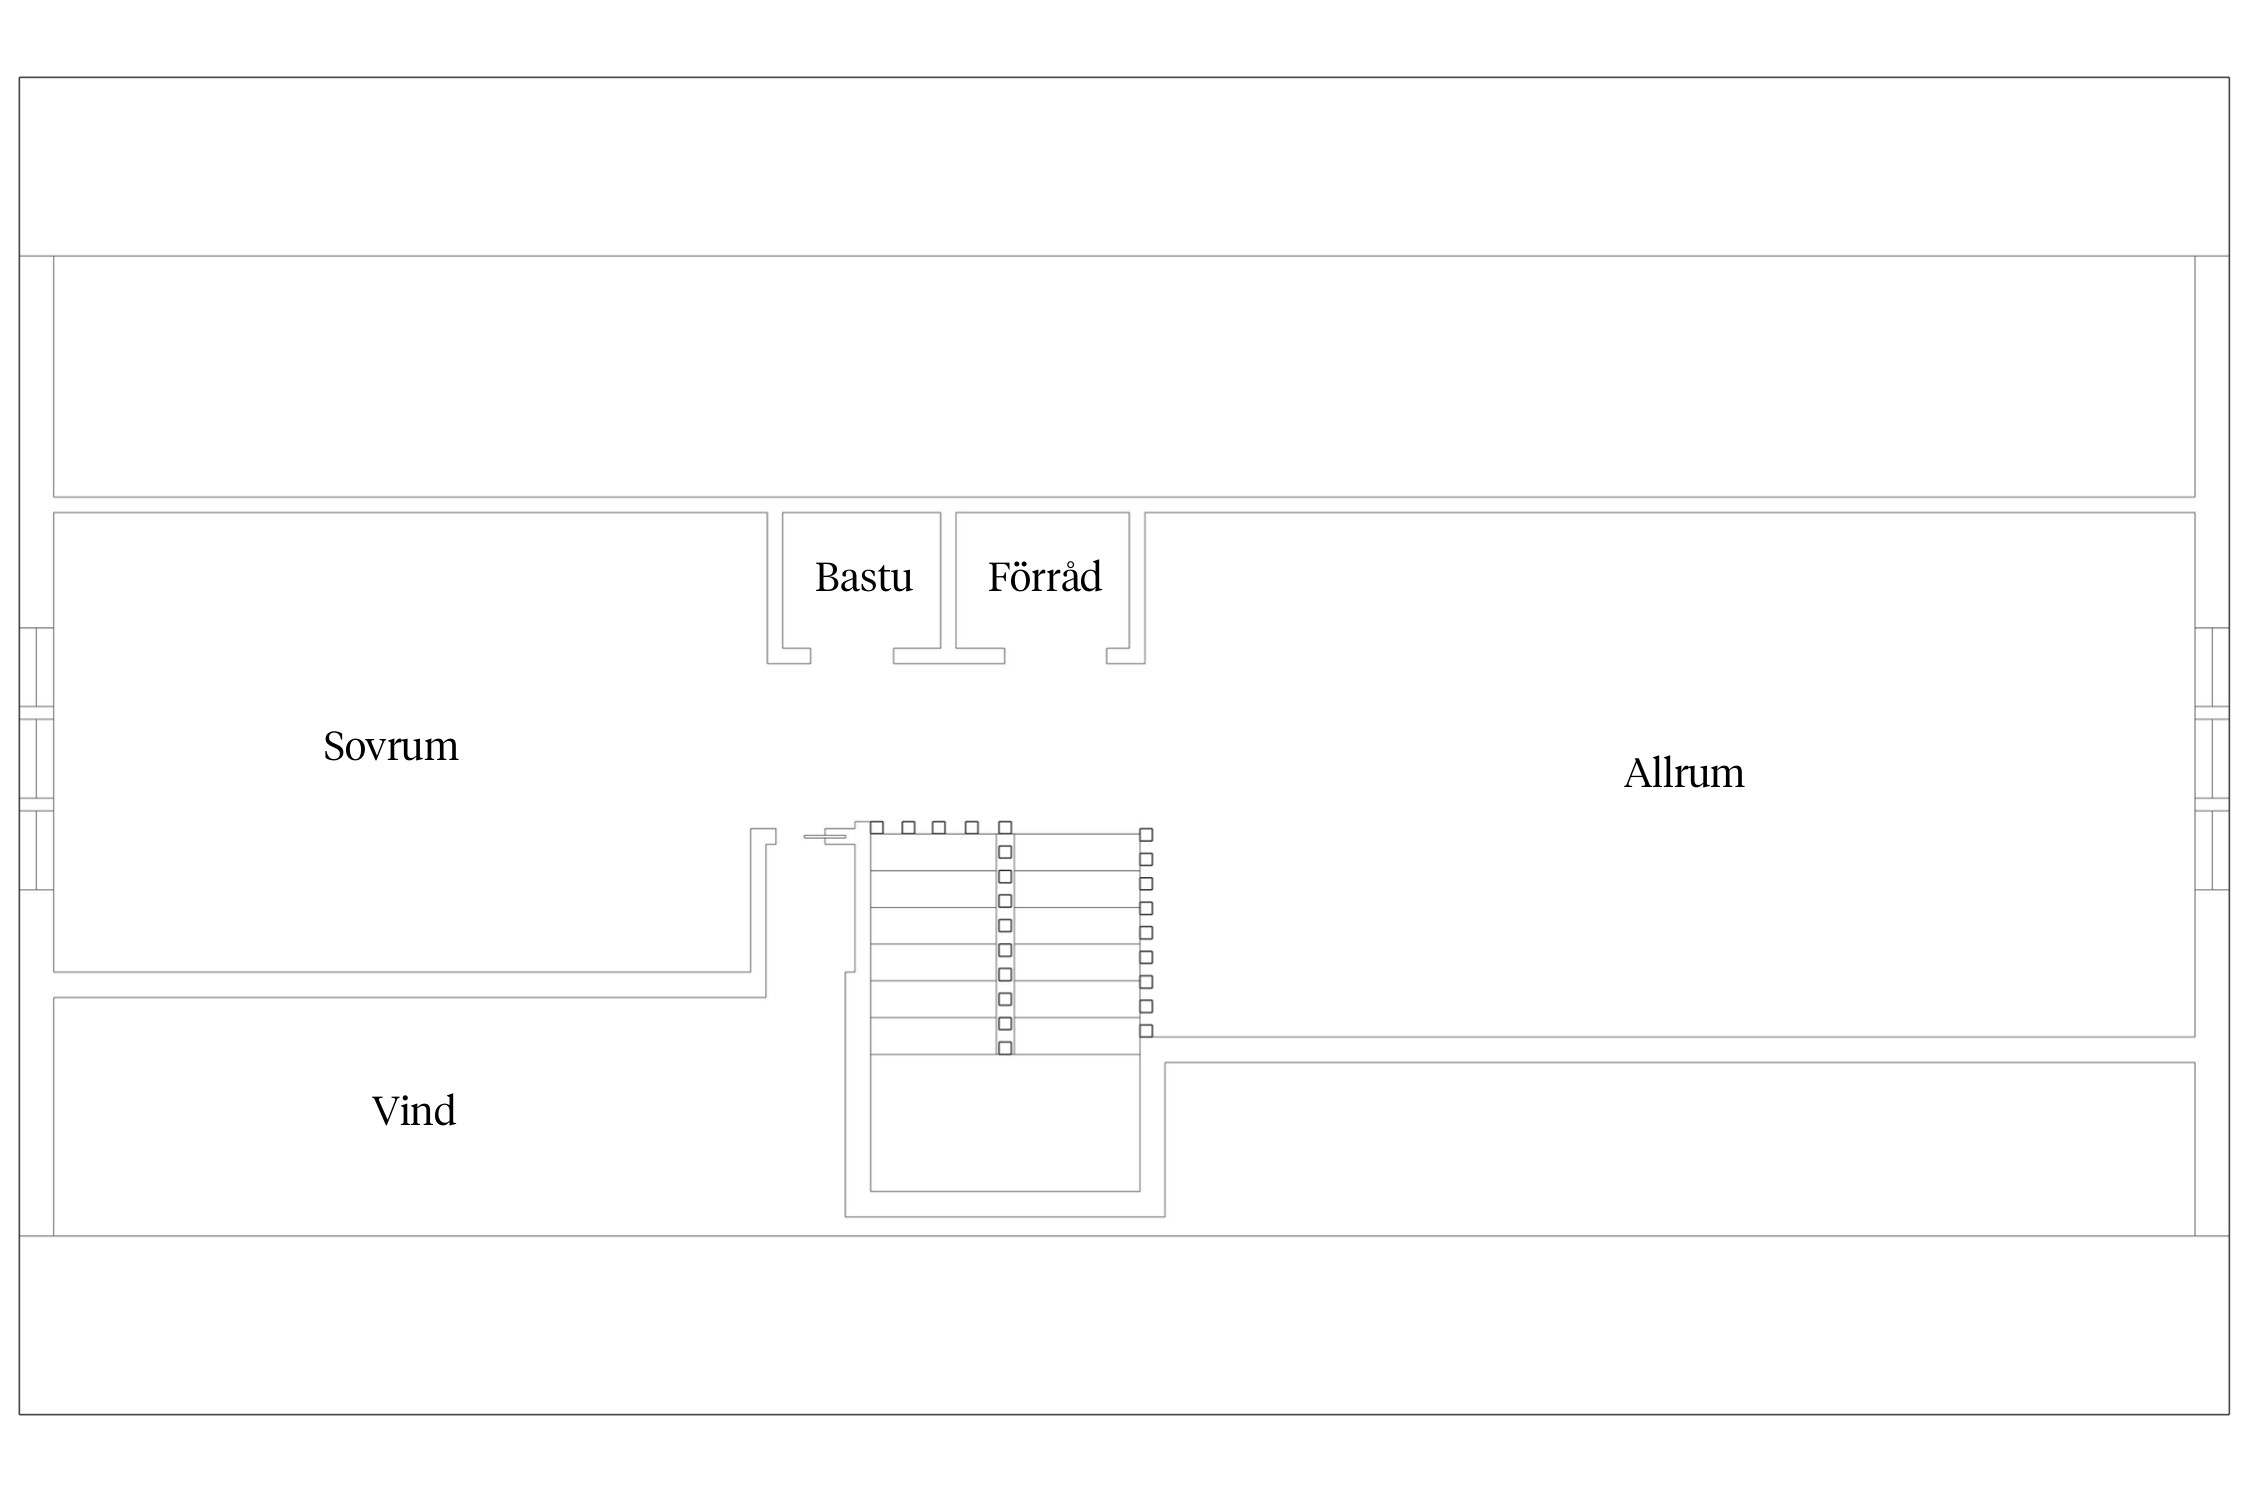Click the Förråd doorway opening

pos(1055,656)
